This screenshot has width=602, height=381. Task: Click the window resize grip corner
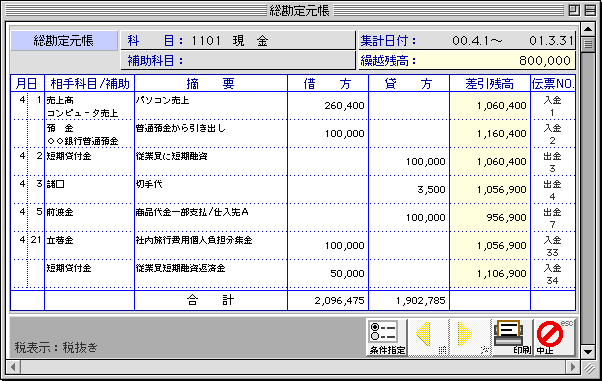point(589,368)
